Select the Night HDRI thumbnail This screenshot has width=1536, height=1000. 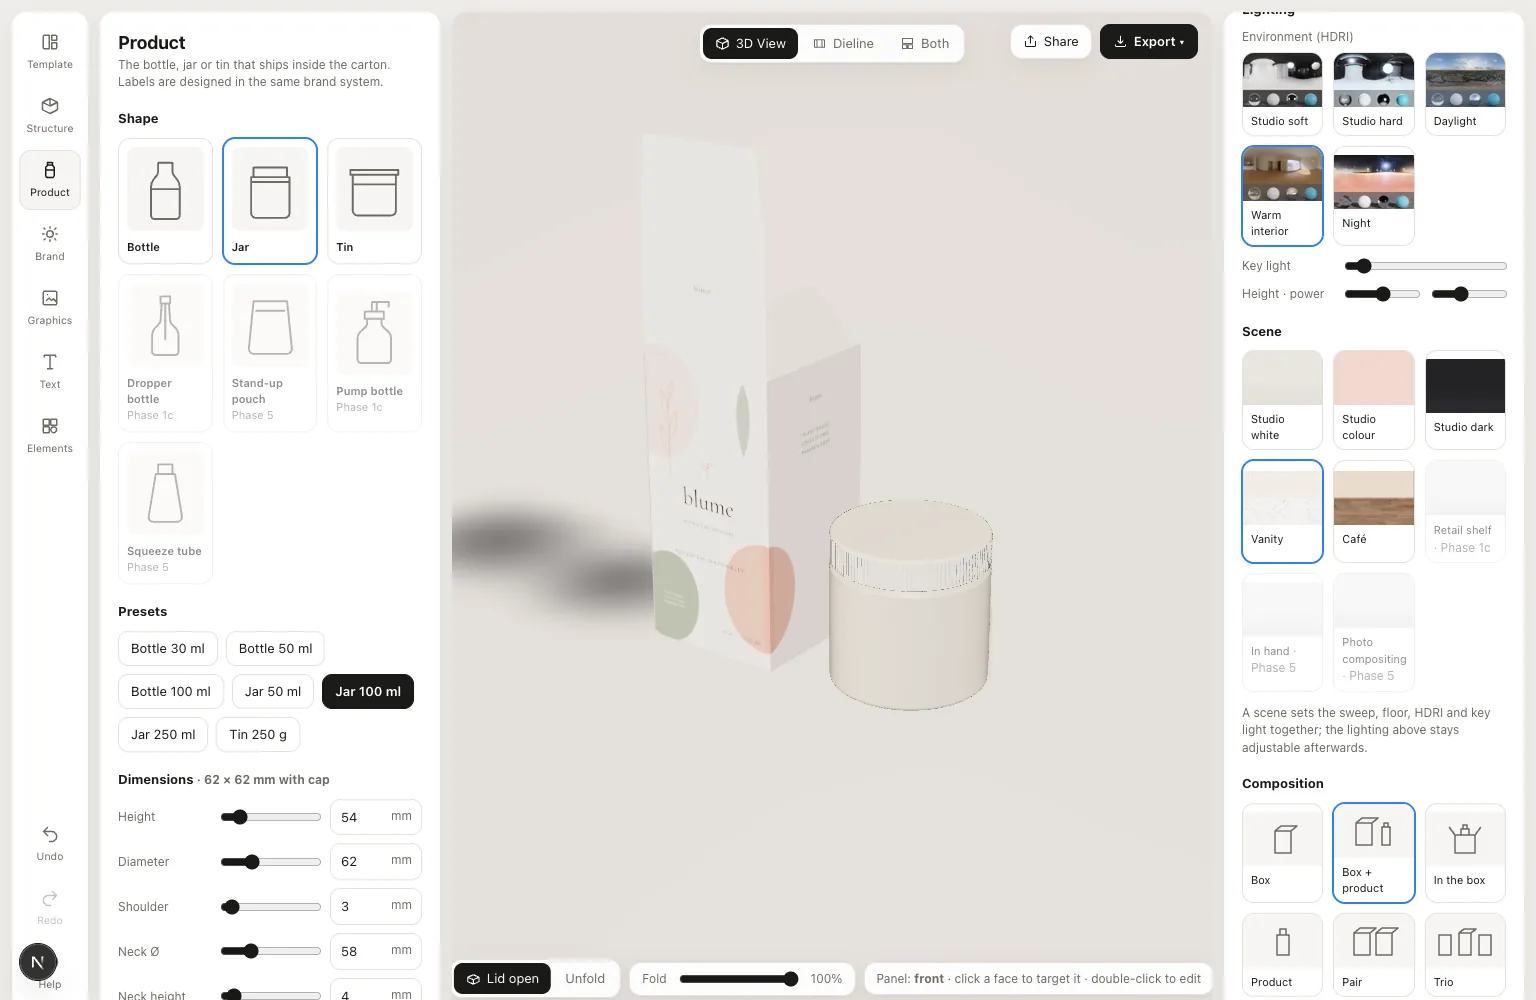(1374, 196)
